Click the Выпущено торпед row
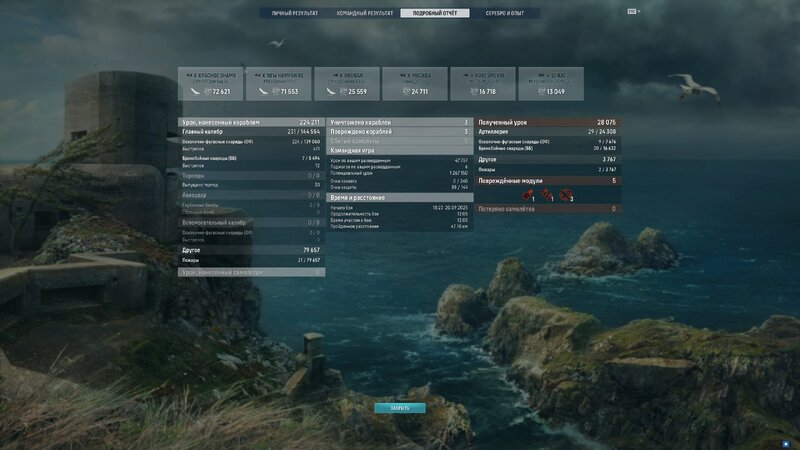Viewport: 800px width, 450px height. 252,185
